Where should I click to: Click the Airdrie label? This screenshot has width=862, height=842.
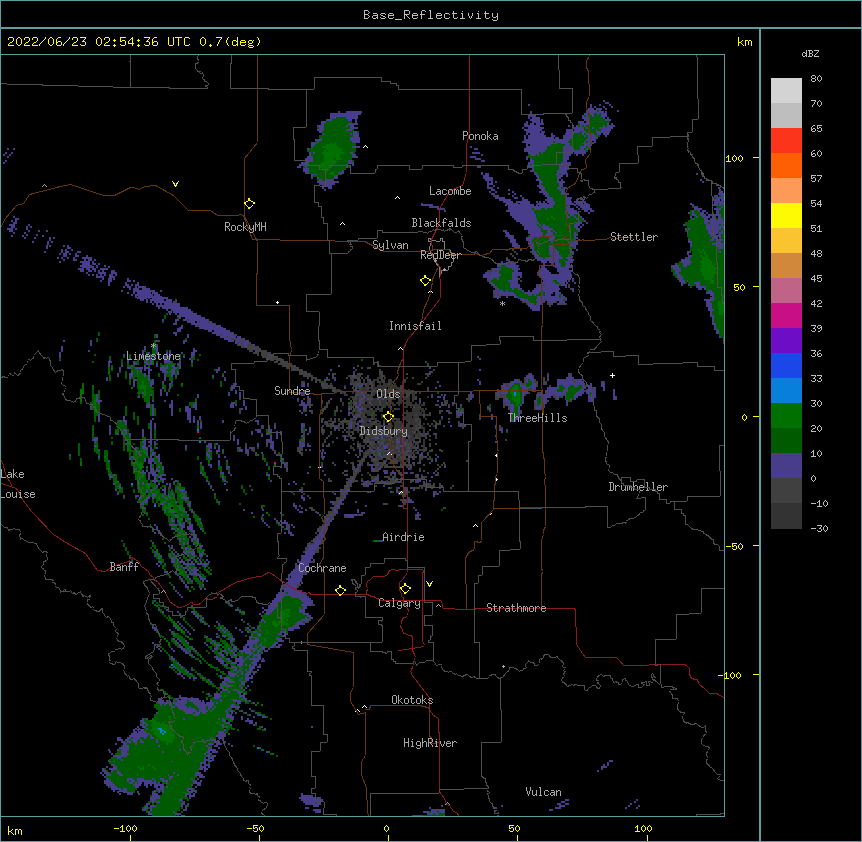(x=403, y=537)
